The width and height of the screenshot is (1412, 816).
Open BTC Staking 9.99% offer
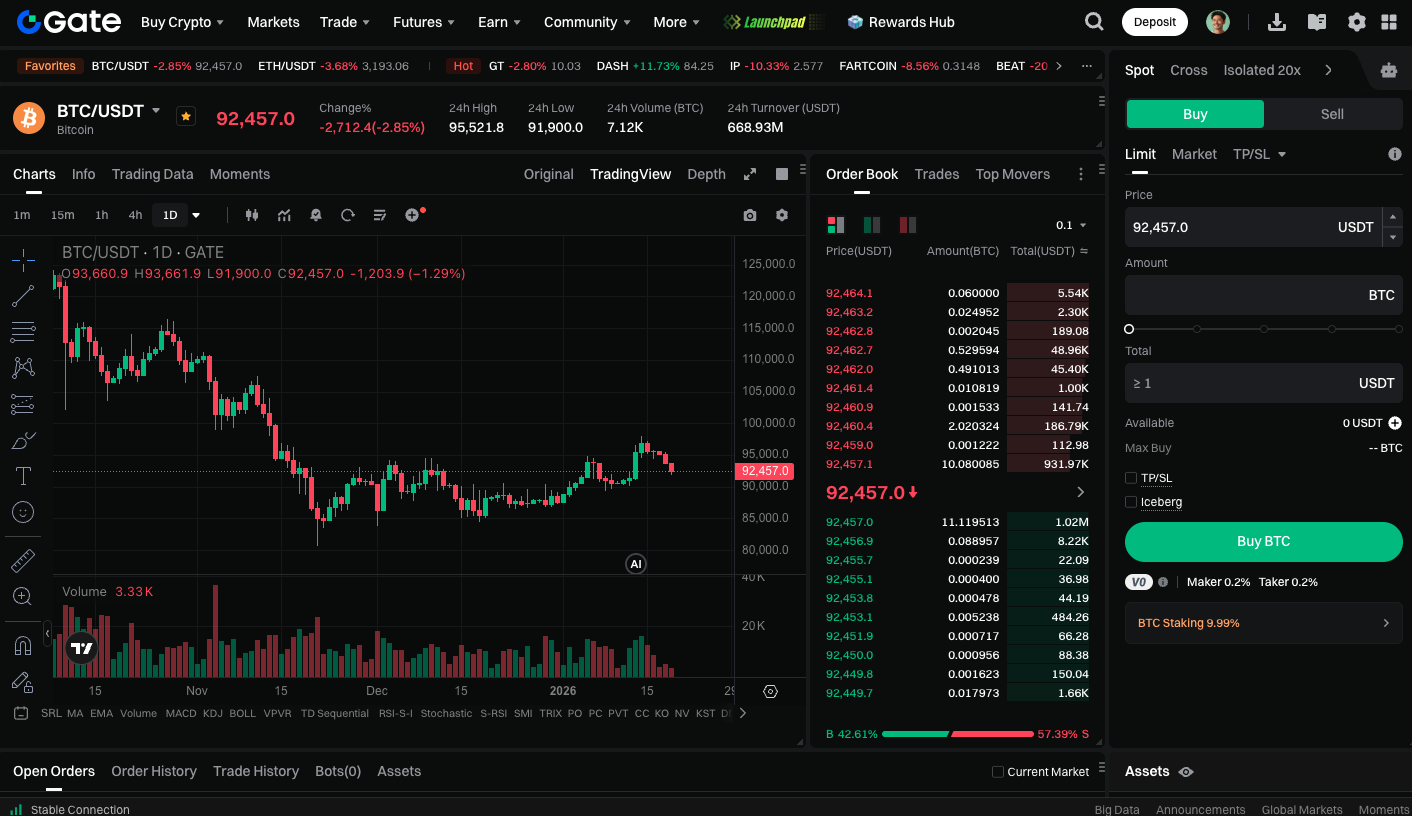pos(1264,623)
